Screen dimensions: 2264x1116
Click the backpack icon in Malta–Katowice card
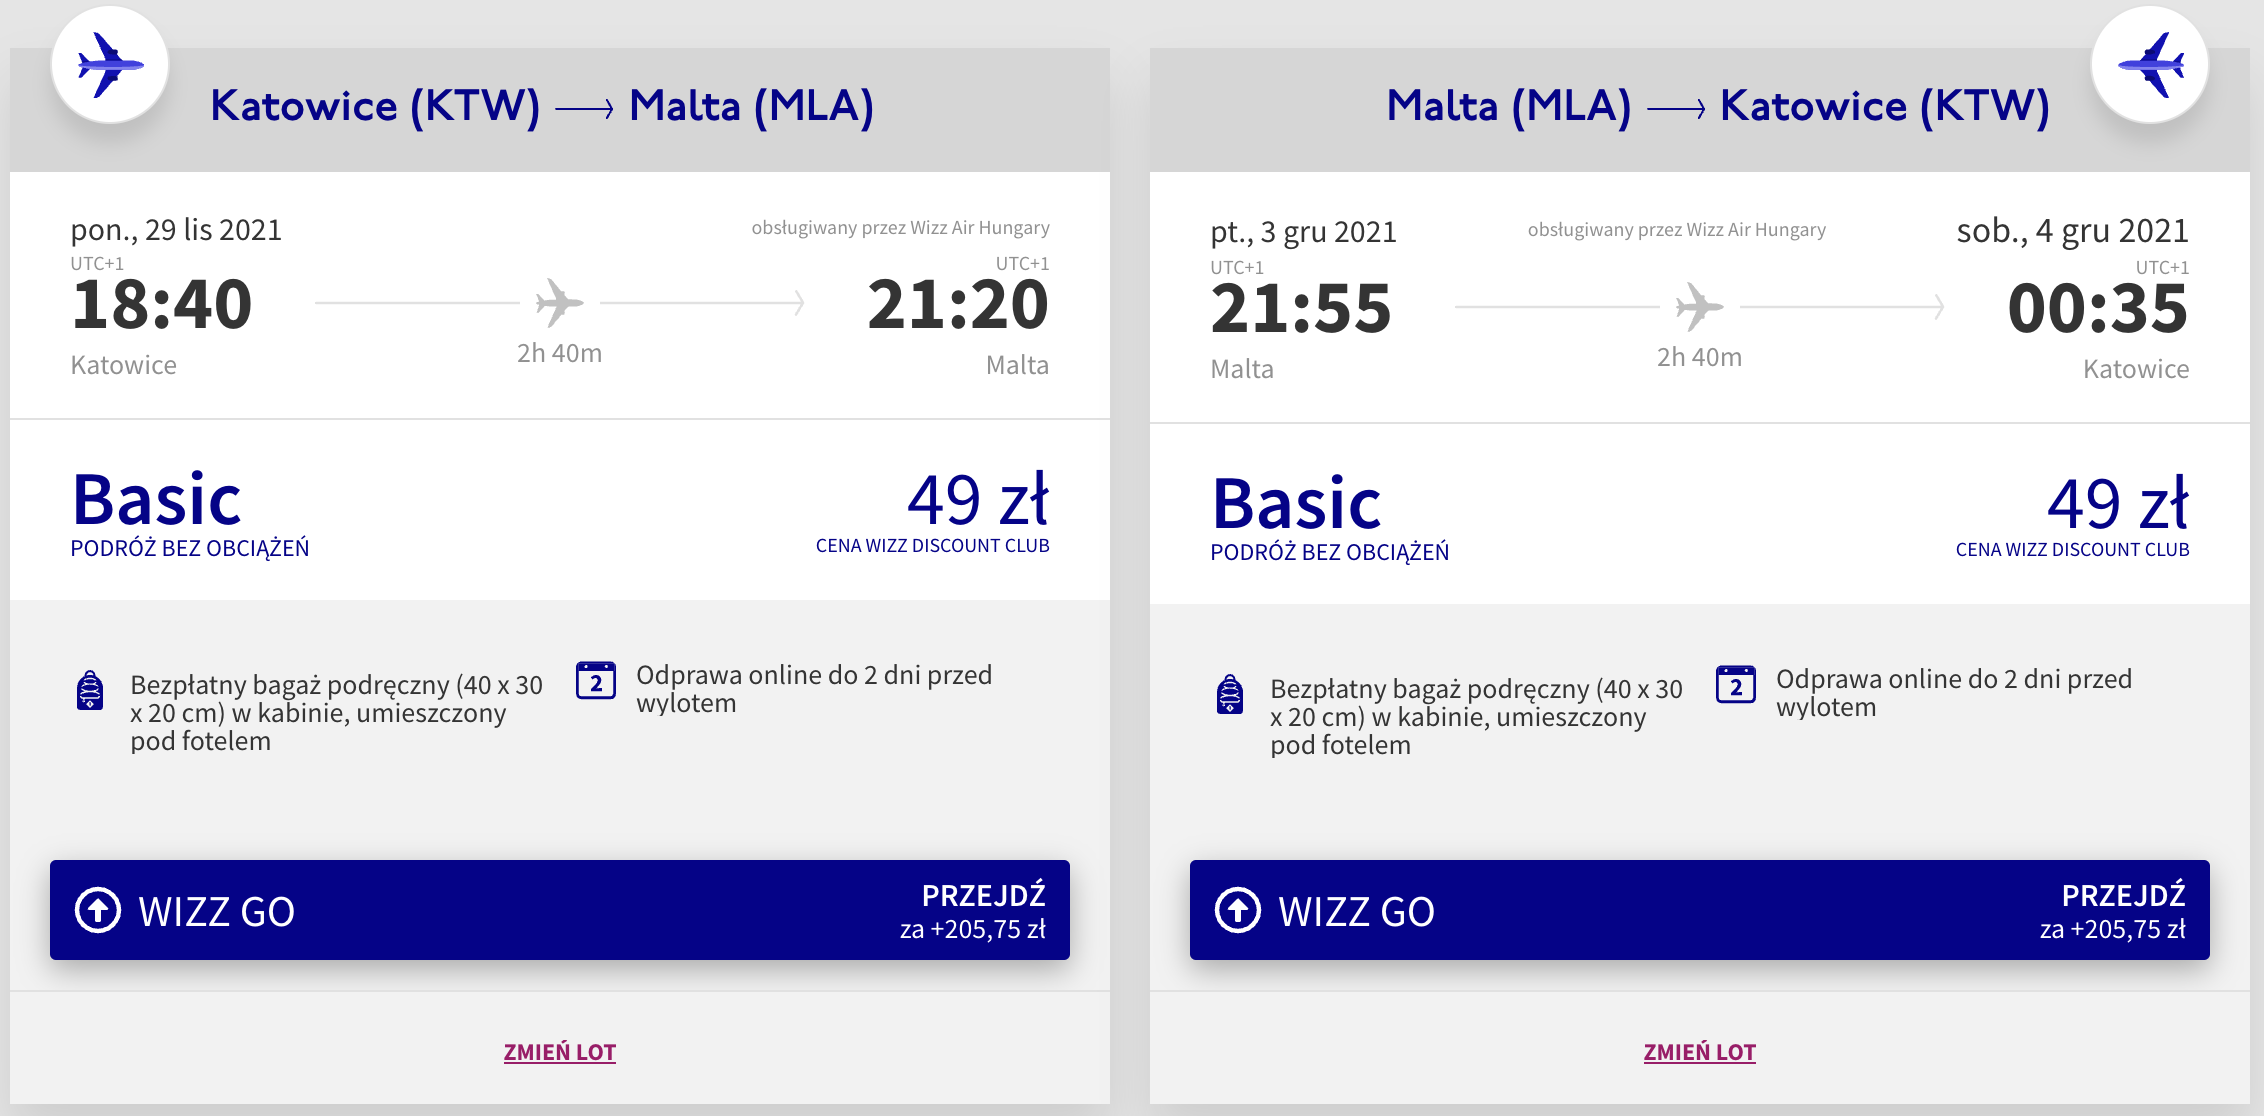coord(1230,694)
